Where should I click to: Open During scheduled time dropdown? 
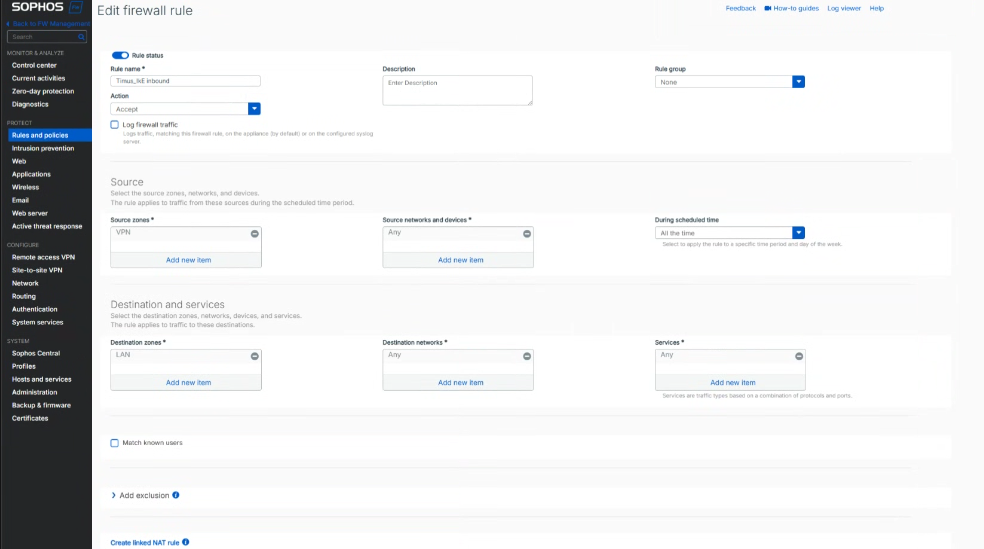798,233
